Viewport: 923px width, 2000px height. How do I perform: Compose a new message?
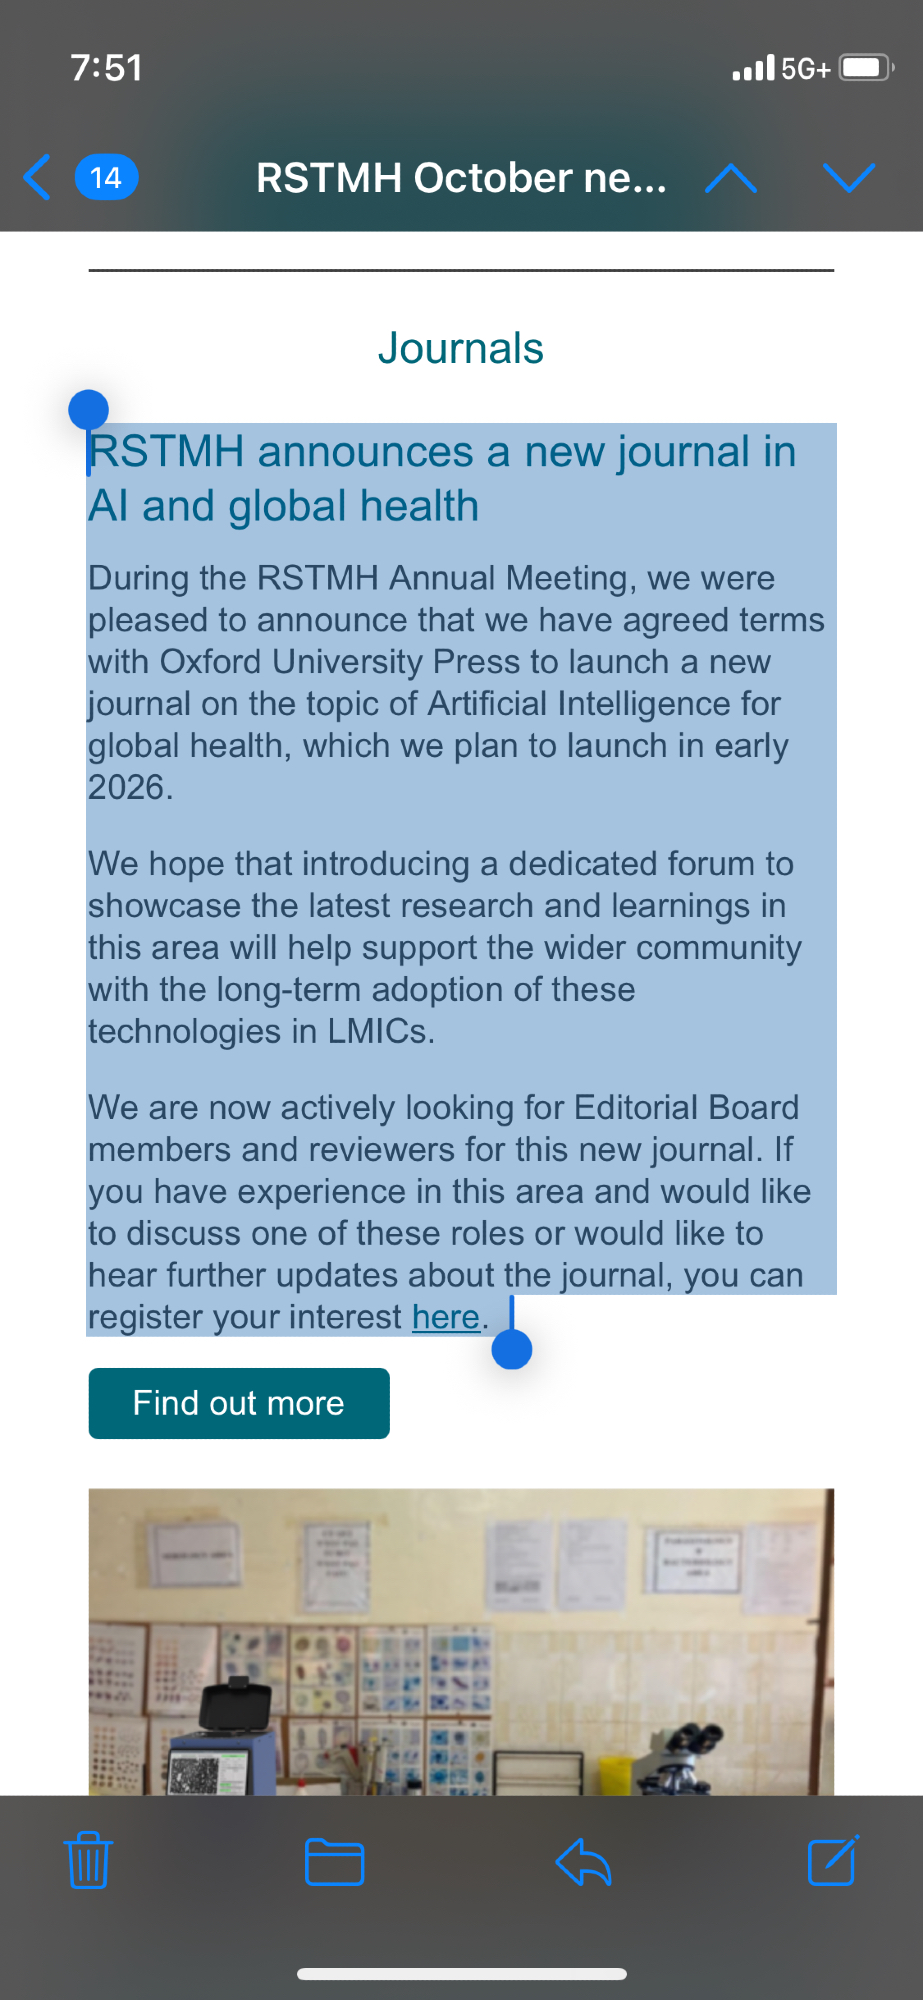pos(832,1861)
